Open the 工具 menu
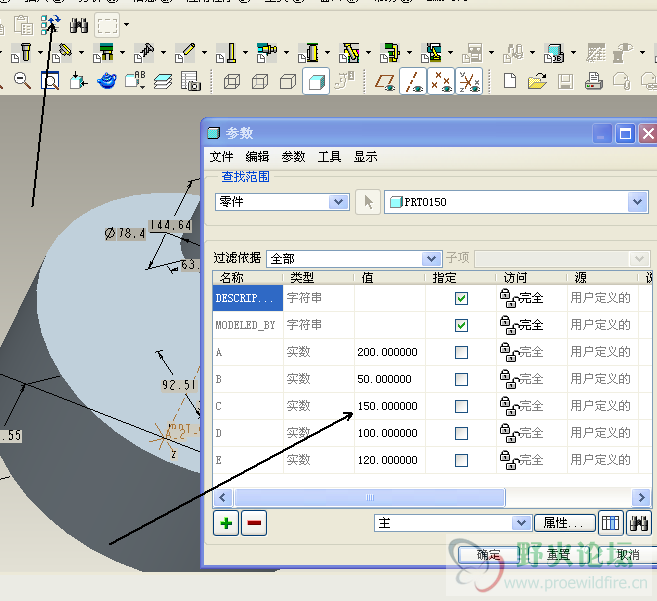The width and height of the screenshot is (657, 601). point(329,157)
